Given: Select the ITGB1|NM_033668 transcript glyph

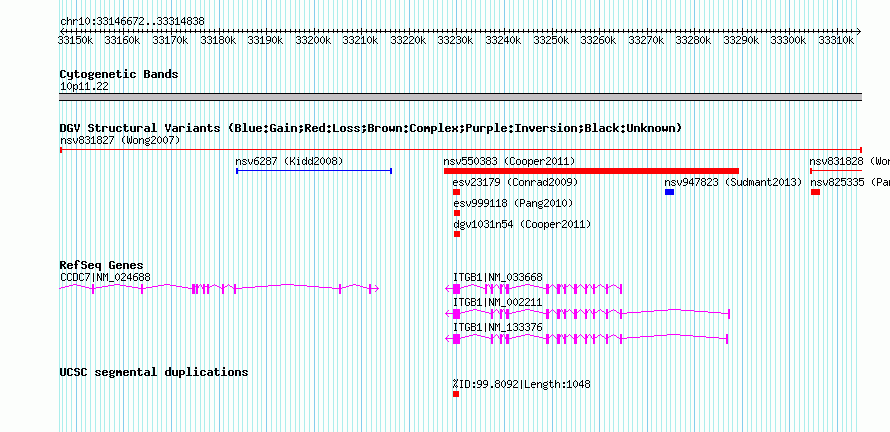Looking at the screenshot, I should tap(533, 289).
